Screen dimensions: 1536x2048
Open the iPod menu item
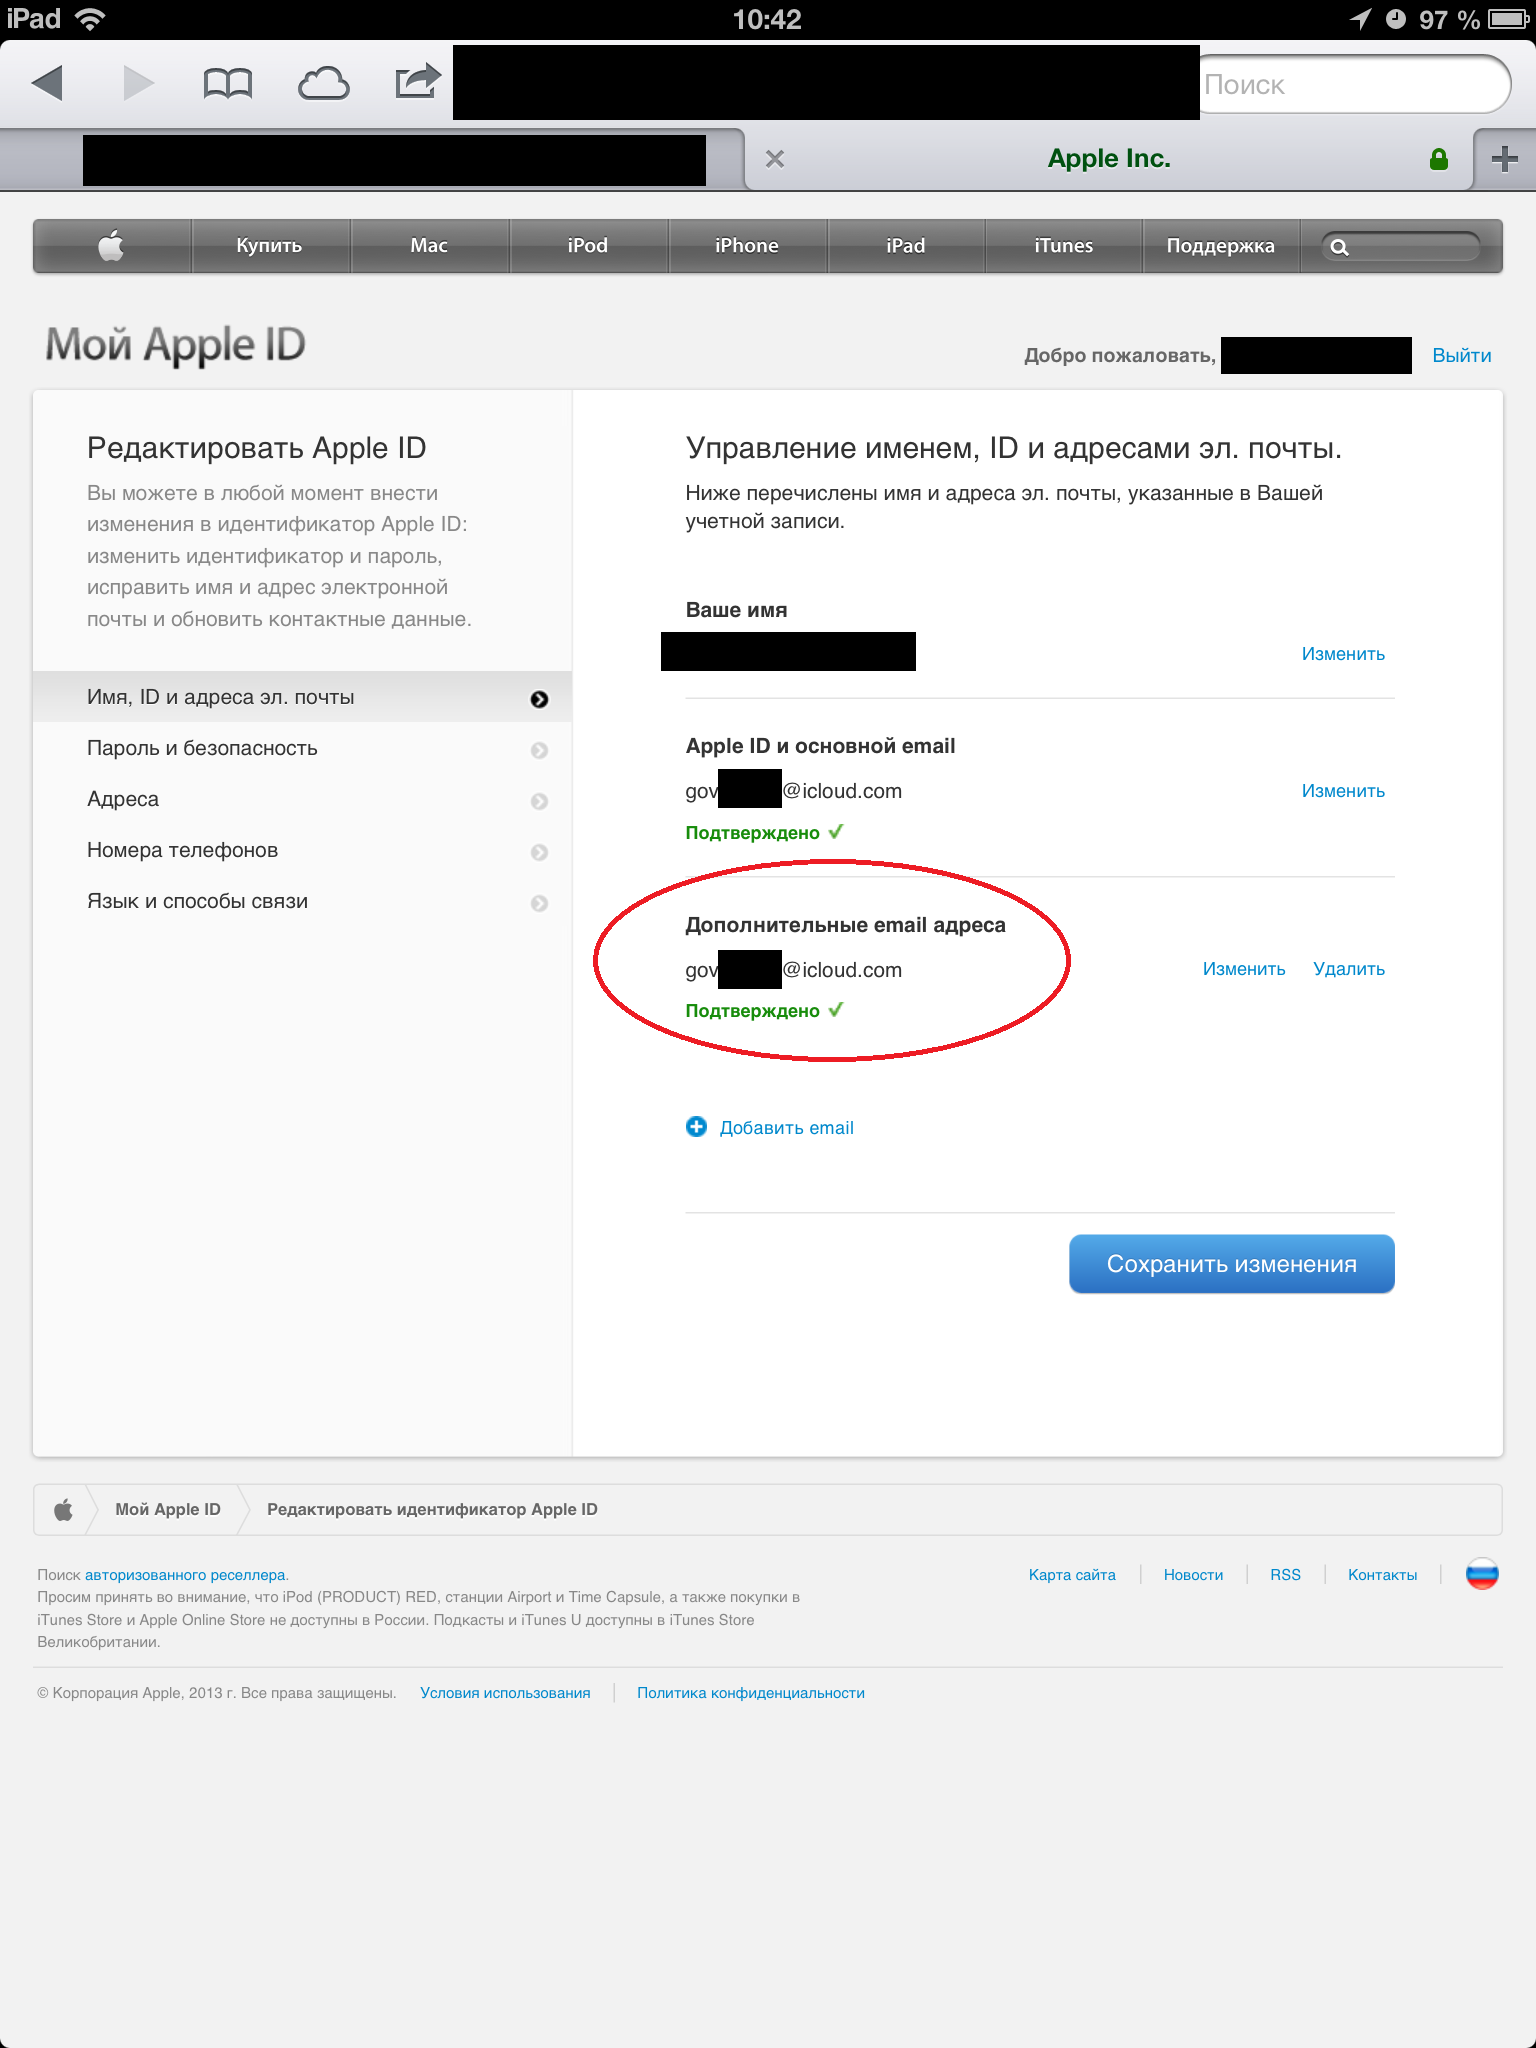[588, 246]
